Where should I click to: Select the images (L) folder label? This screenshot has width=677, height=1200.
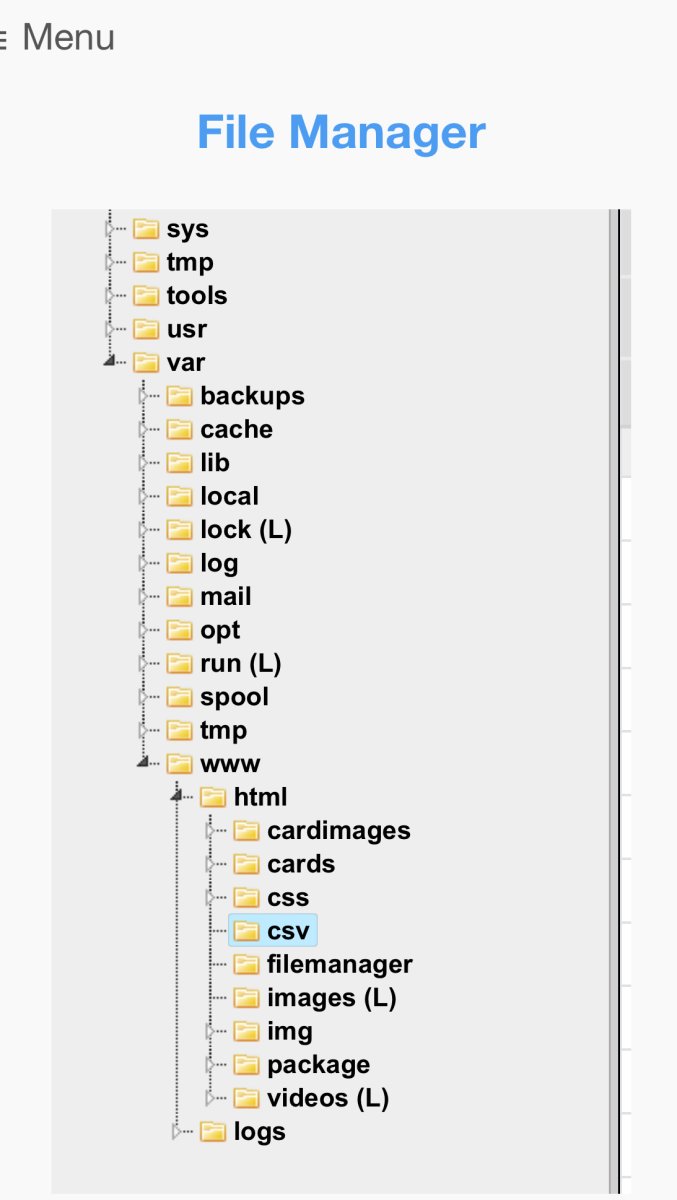(x=332, y=998)
